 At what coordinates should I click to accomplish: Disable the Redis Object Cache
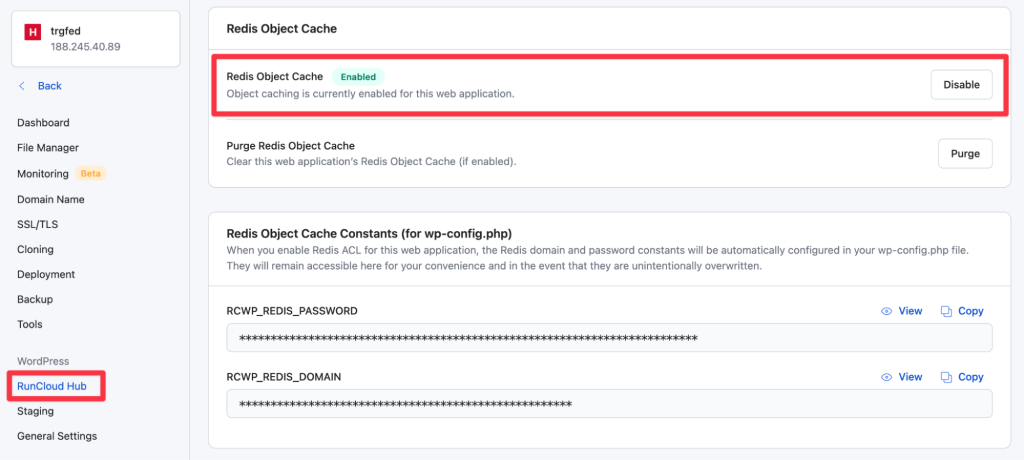[x=961, y=85]
